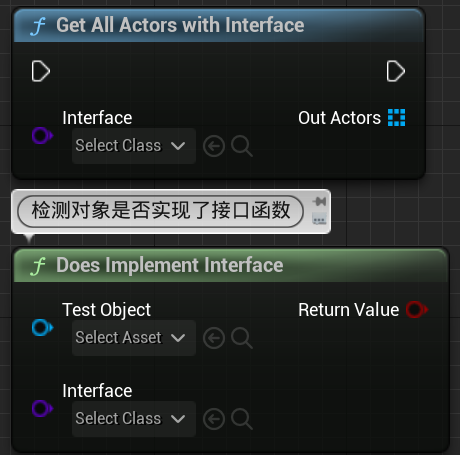Toggle pin on the comment bubble
Image resolution: width=460 pixels, height=455 pixels.
pos(319,201)
